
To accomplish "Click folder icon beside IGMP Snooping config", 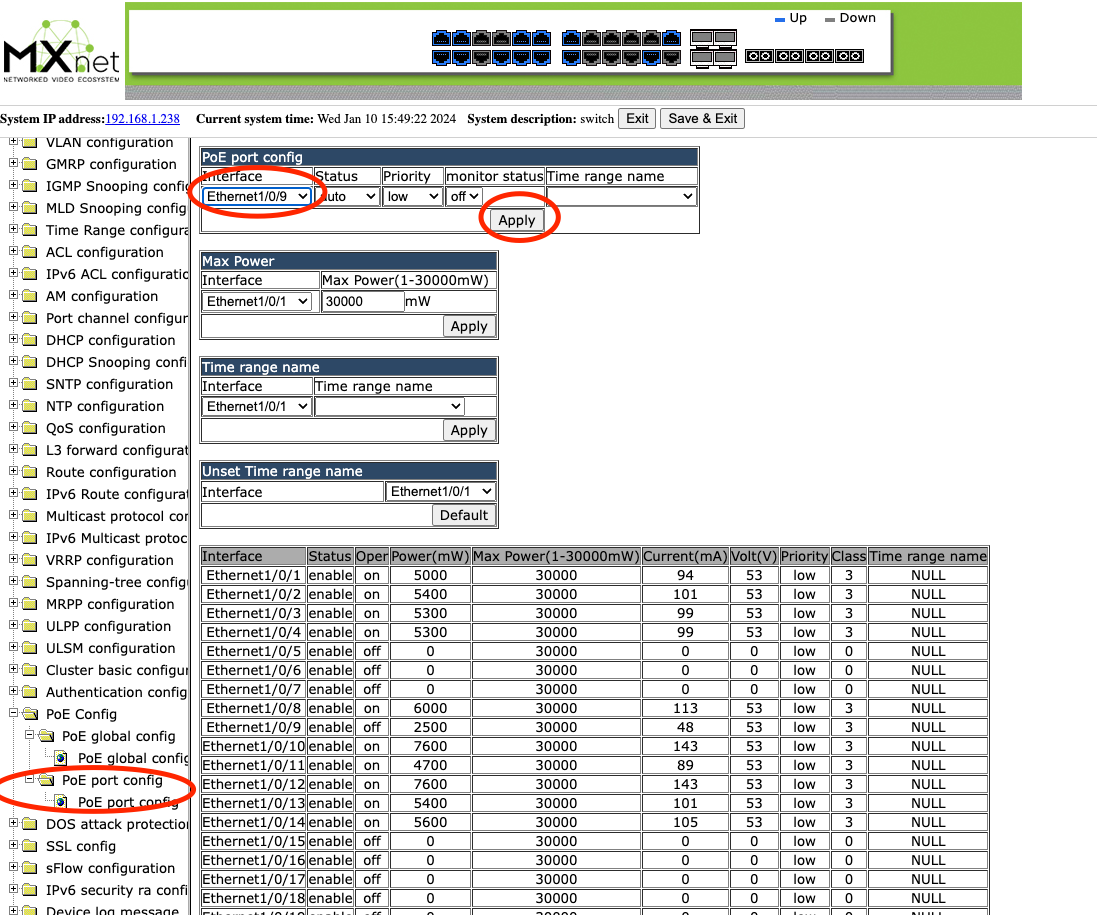I will pyautogui.click(x=29, y=187).
